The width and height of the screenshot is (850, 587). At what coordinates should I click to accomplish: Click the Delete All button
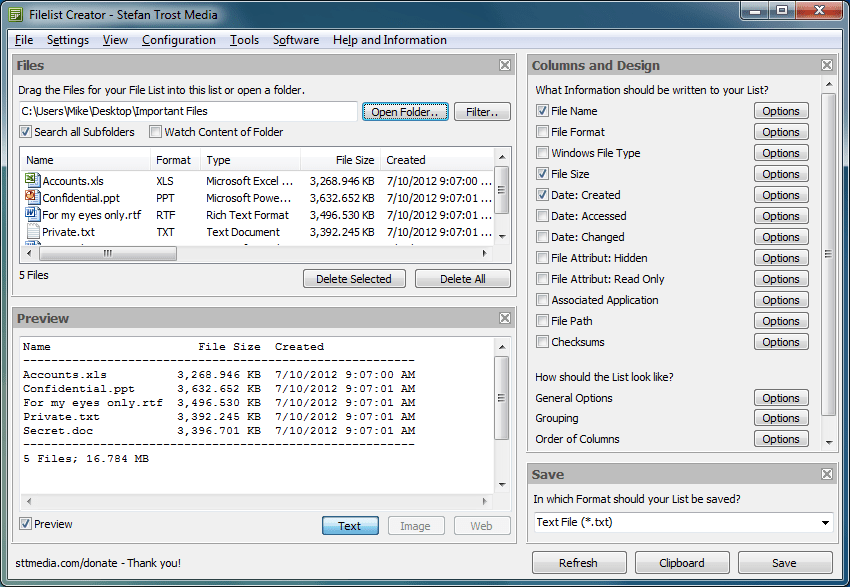coord(462,279)
